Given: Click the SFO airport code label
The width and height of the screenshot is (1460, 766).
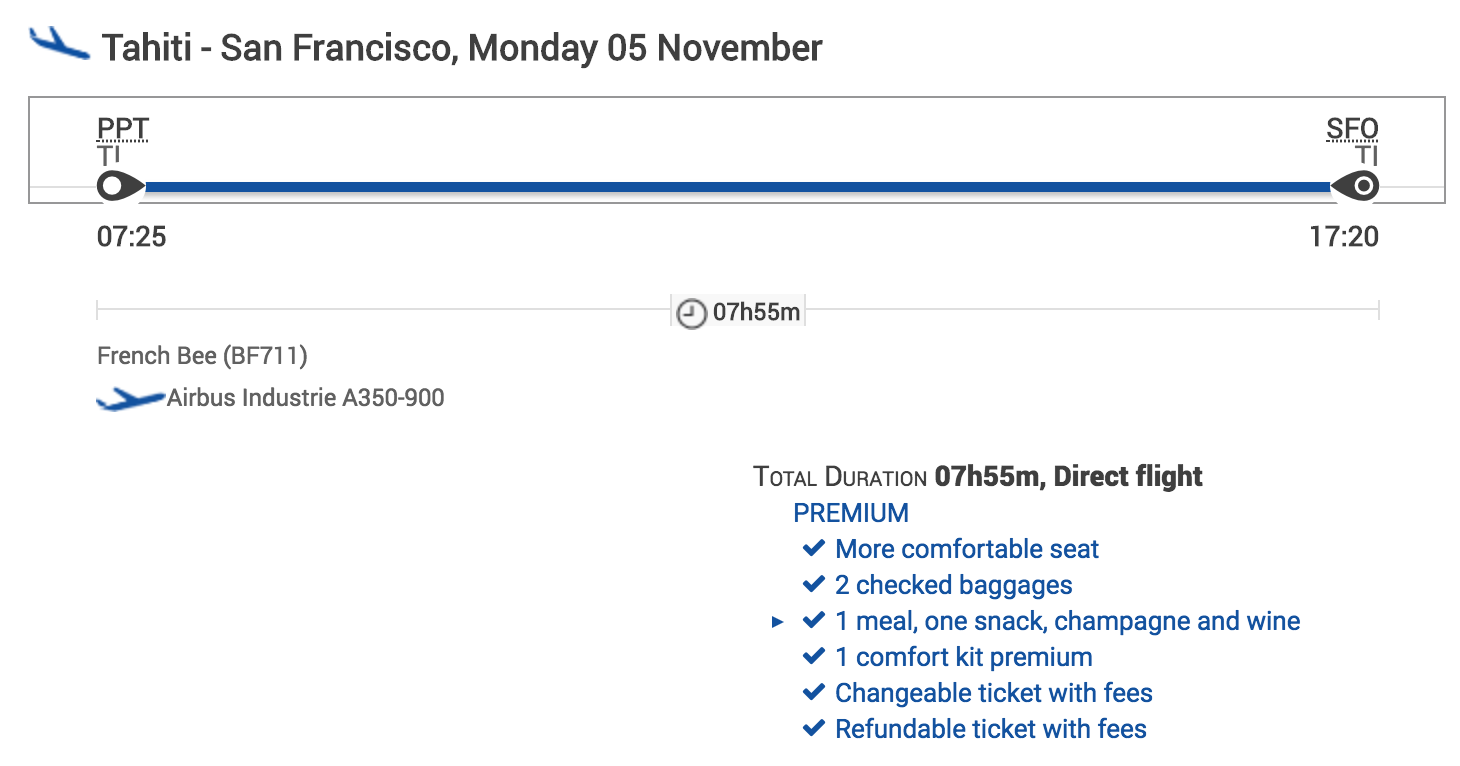Looking at the screenshot, I should pyautogui.click(x=1352, y=129).
